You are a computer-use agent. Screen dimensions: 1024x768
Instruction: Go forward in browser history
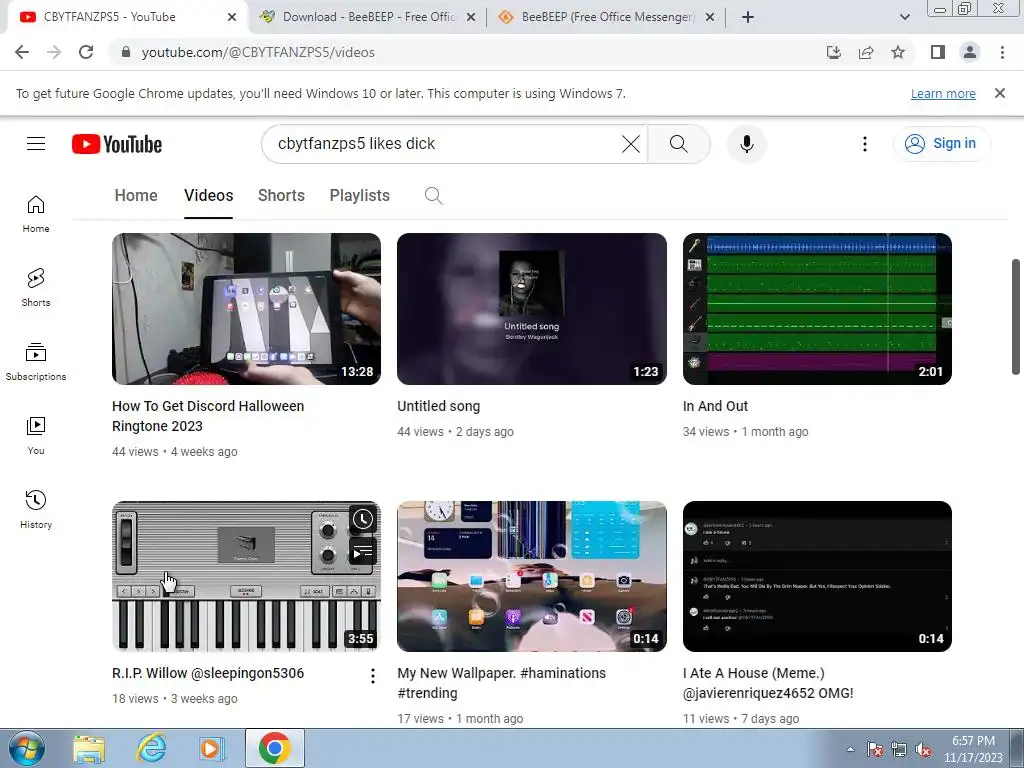click(x=54, y=52)
